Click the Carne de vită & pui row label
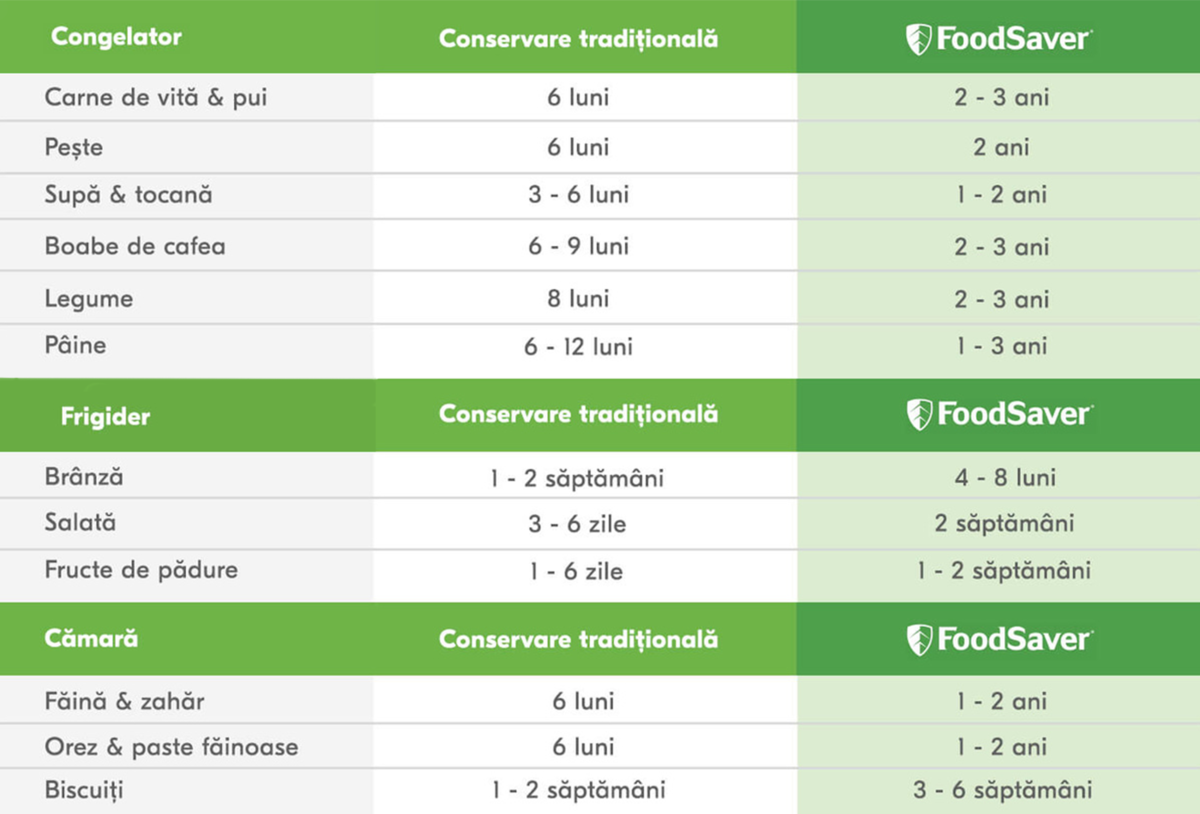1200x814 pixels. pos(155,98)
